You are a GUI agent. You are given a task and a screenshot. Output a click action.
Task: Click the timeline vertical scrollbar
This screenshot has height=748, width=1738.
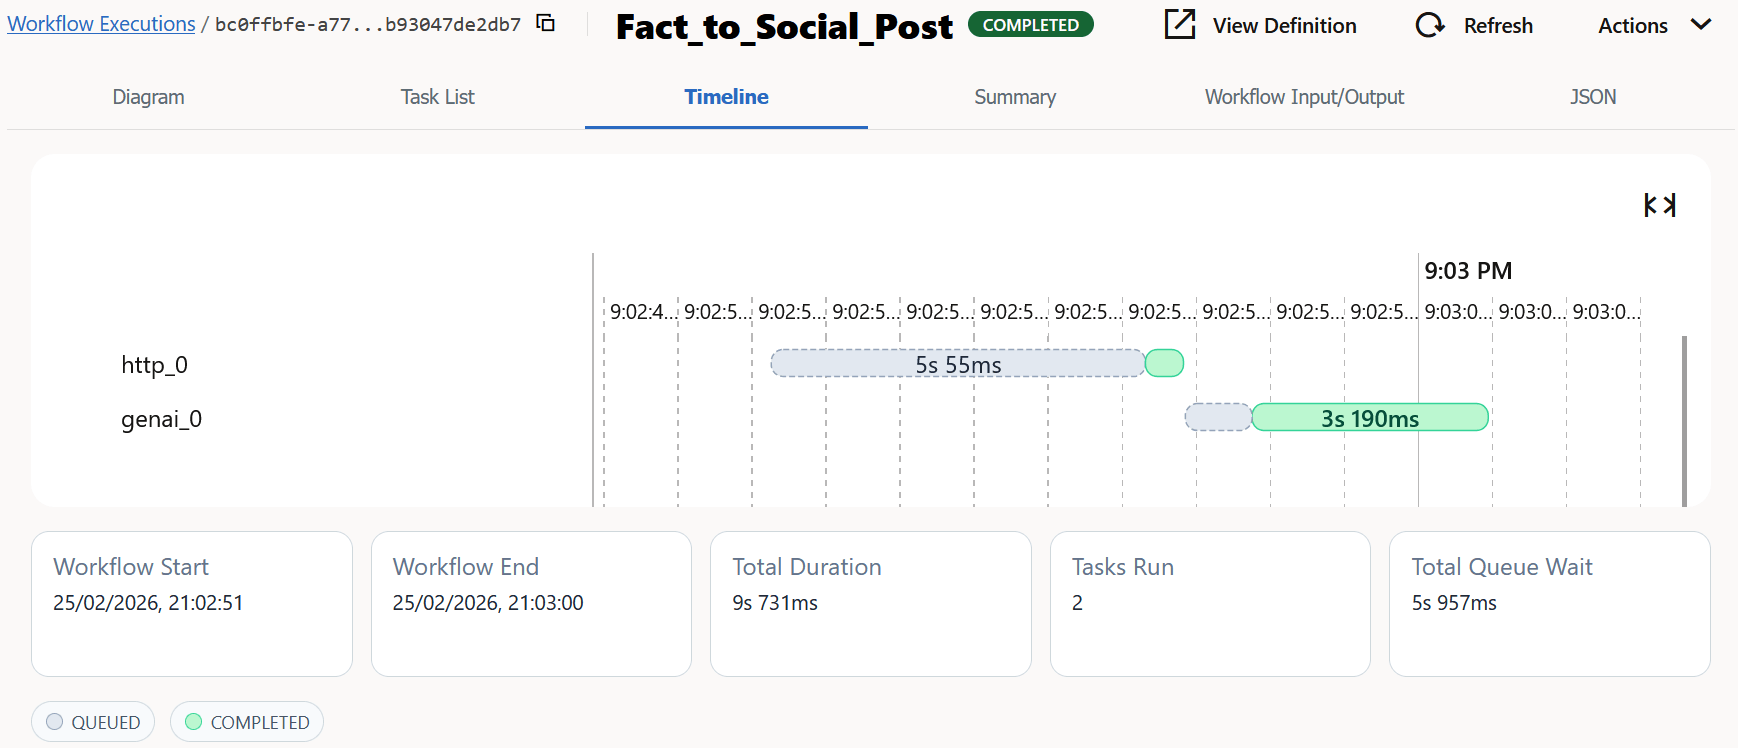[x=1684, y=421]
